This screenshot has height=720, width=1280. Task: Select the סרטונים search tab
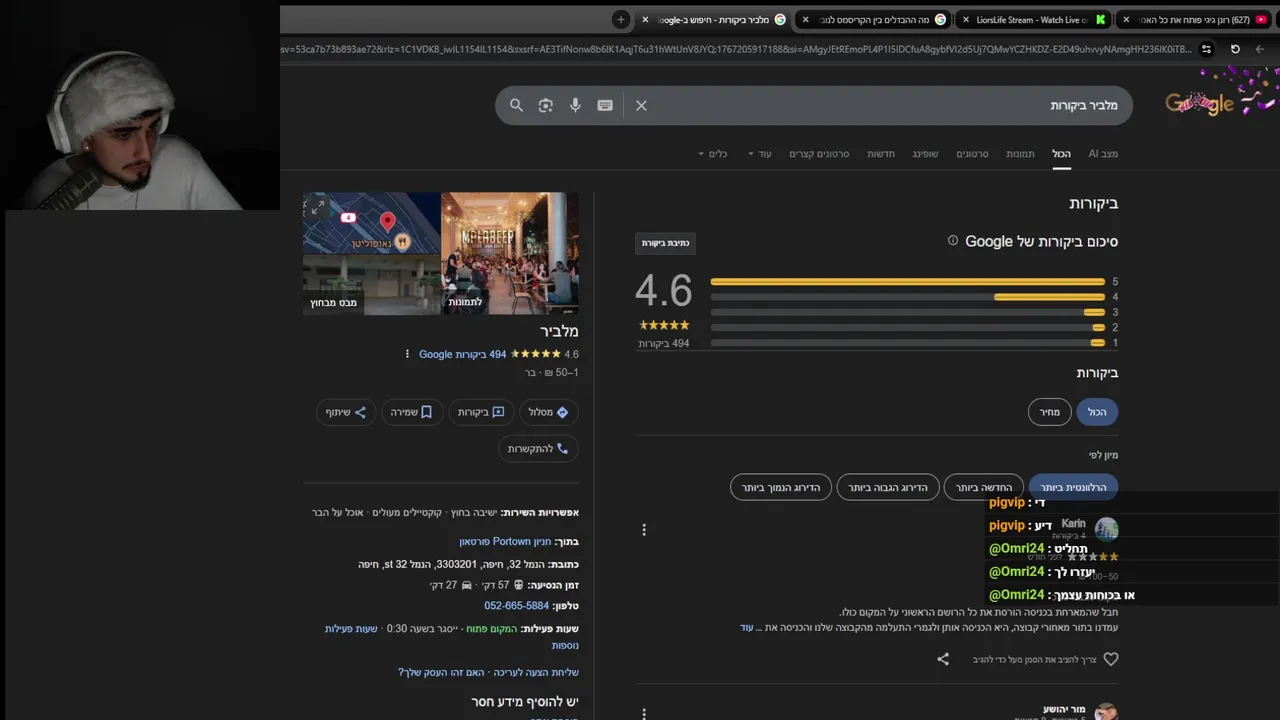pyautogui.click(x=972, y=154)
